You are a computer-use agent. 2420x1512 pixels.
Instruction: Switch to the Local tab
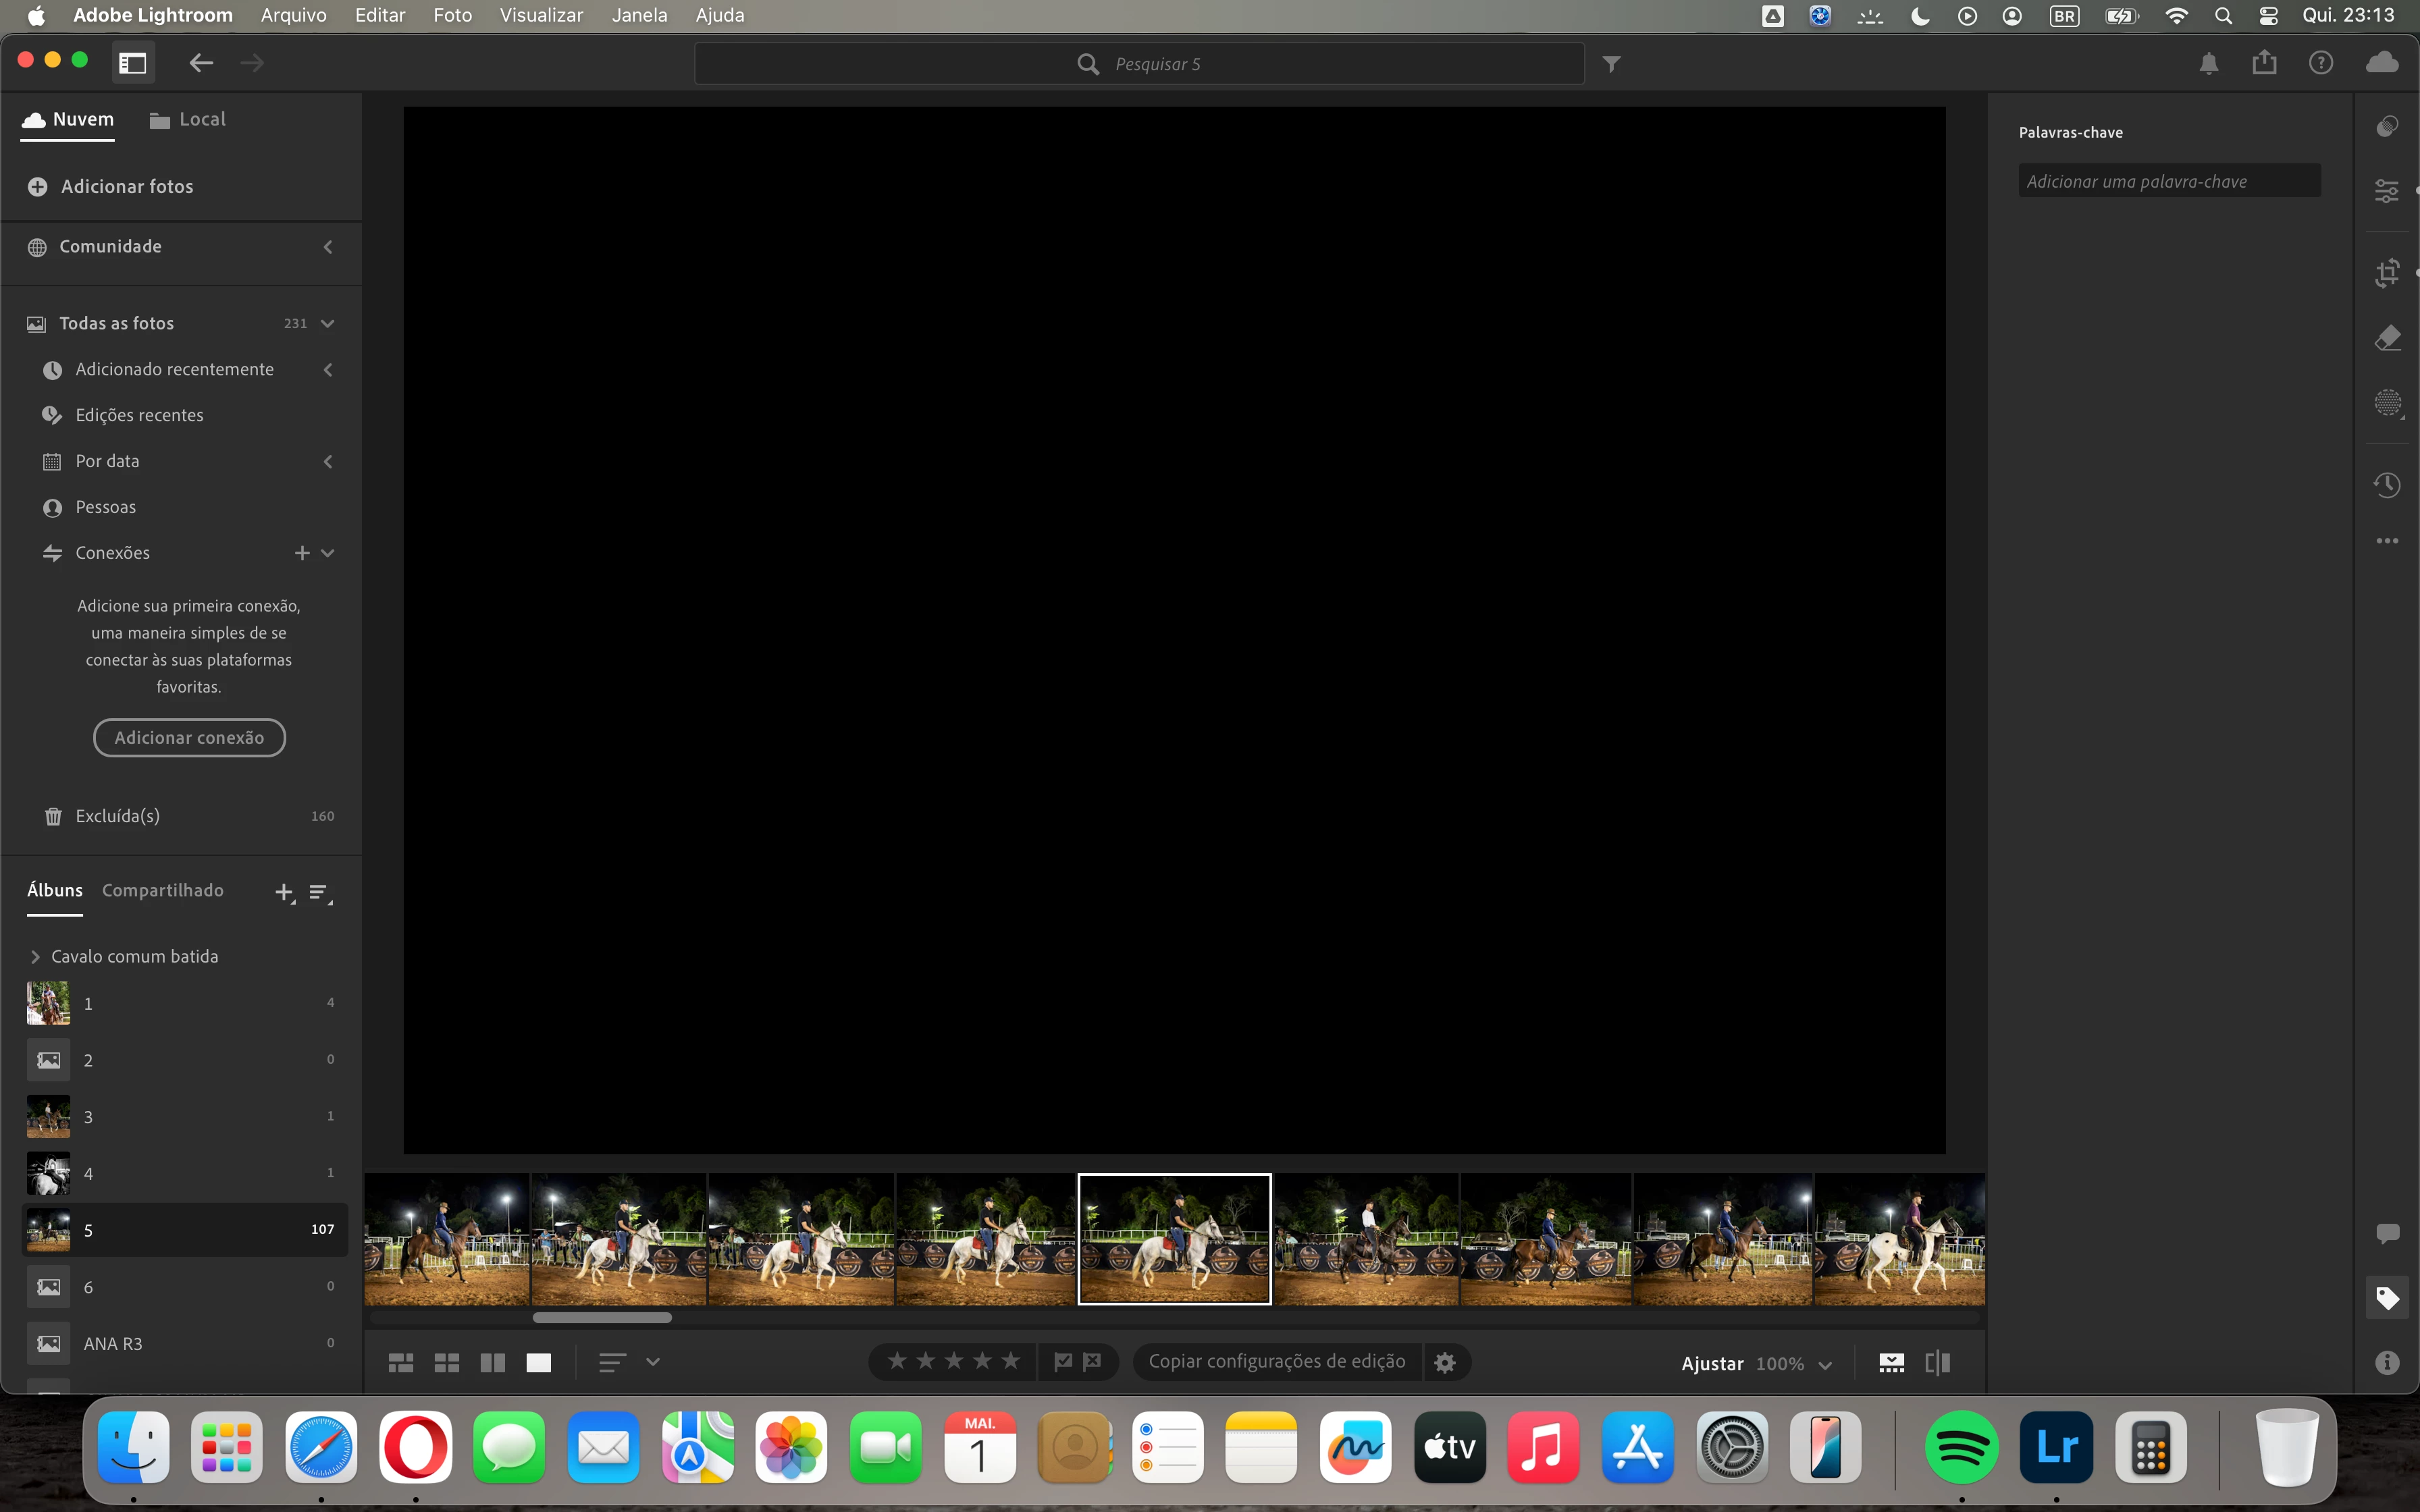click(188, 120)
